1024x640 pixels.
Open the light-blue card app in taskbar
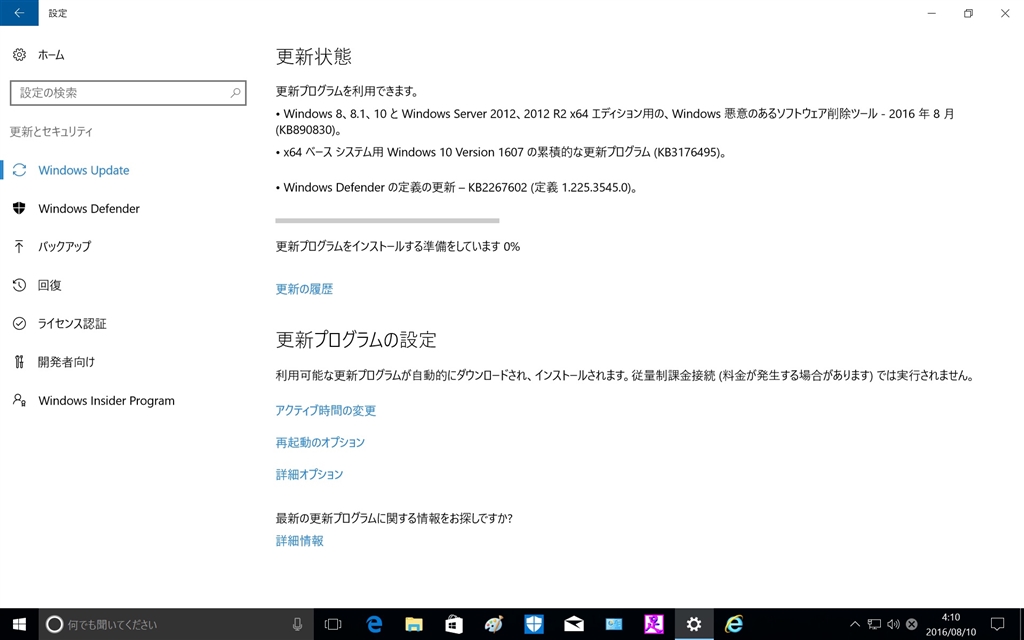(614, 624)
